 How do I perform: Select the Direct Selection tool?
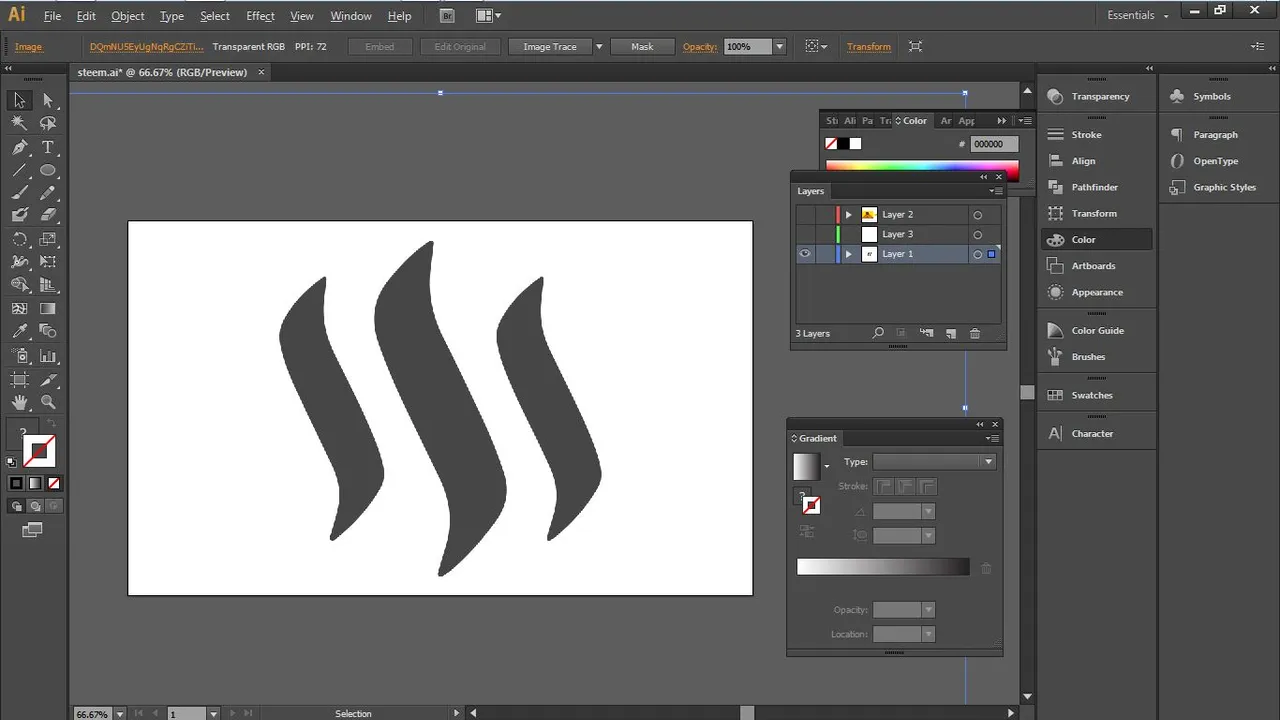[x=48, y=100]
